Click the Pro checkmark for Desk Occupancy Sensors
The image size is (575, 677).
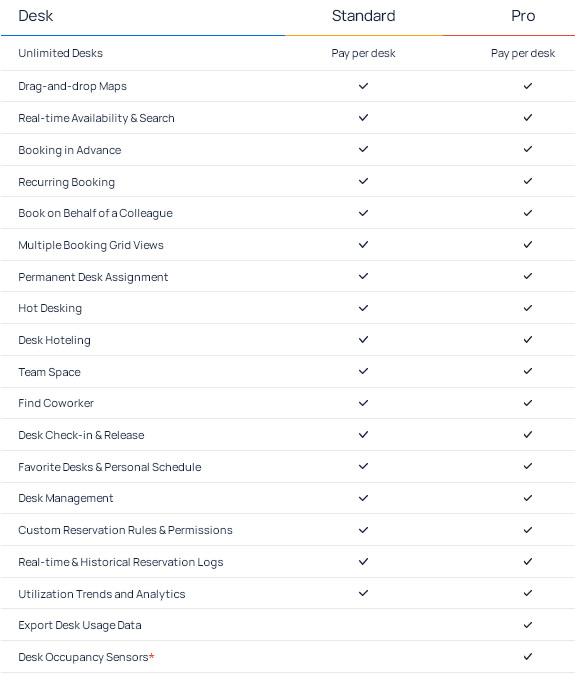[528, 656]
